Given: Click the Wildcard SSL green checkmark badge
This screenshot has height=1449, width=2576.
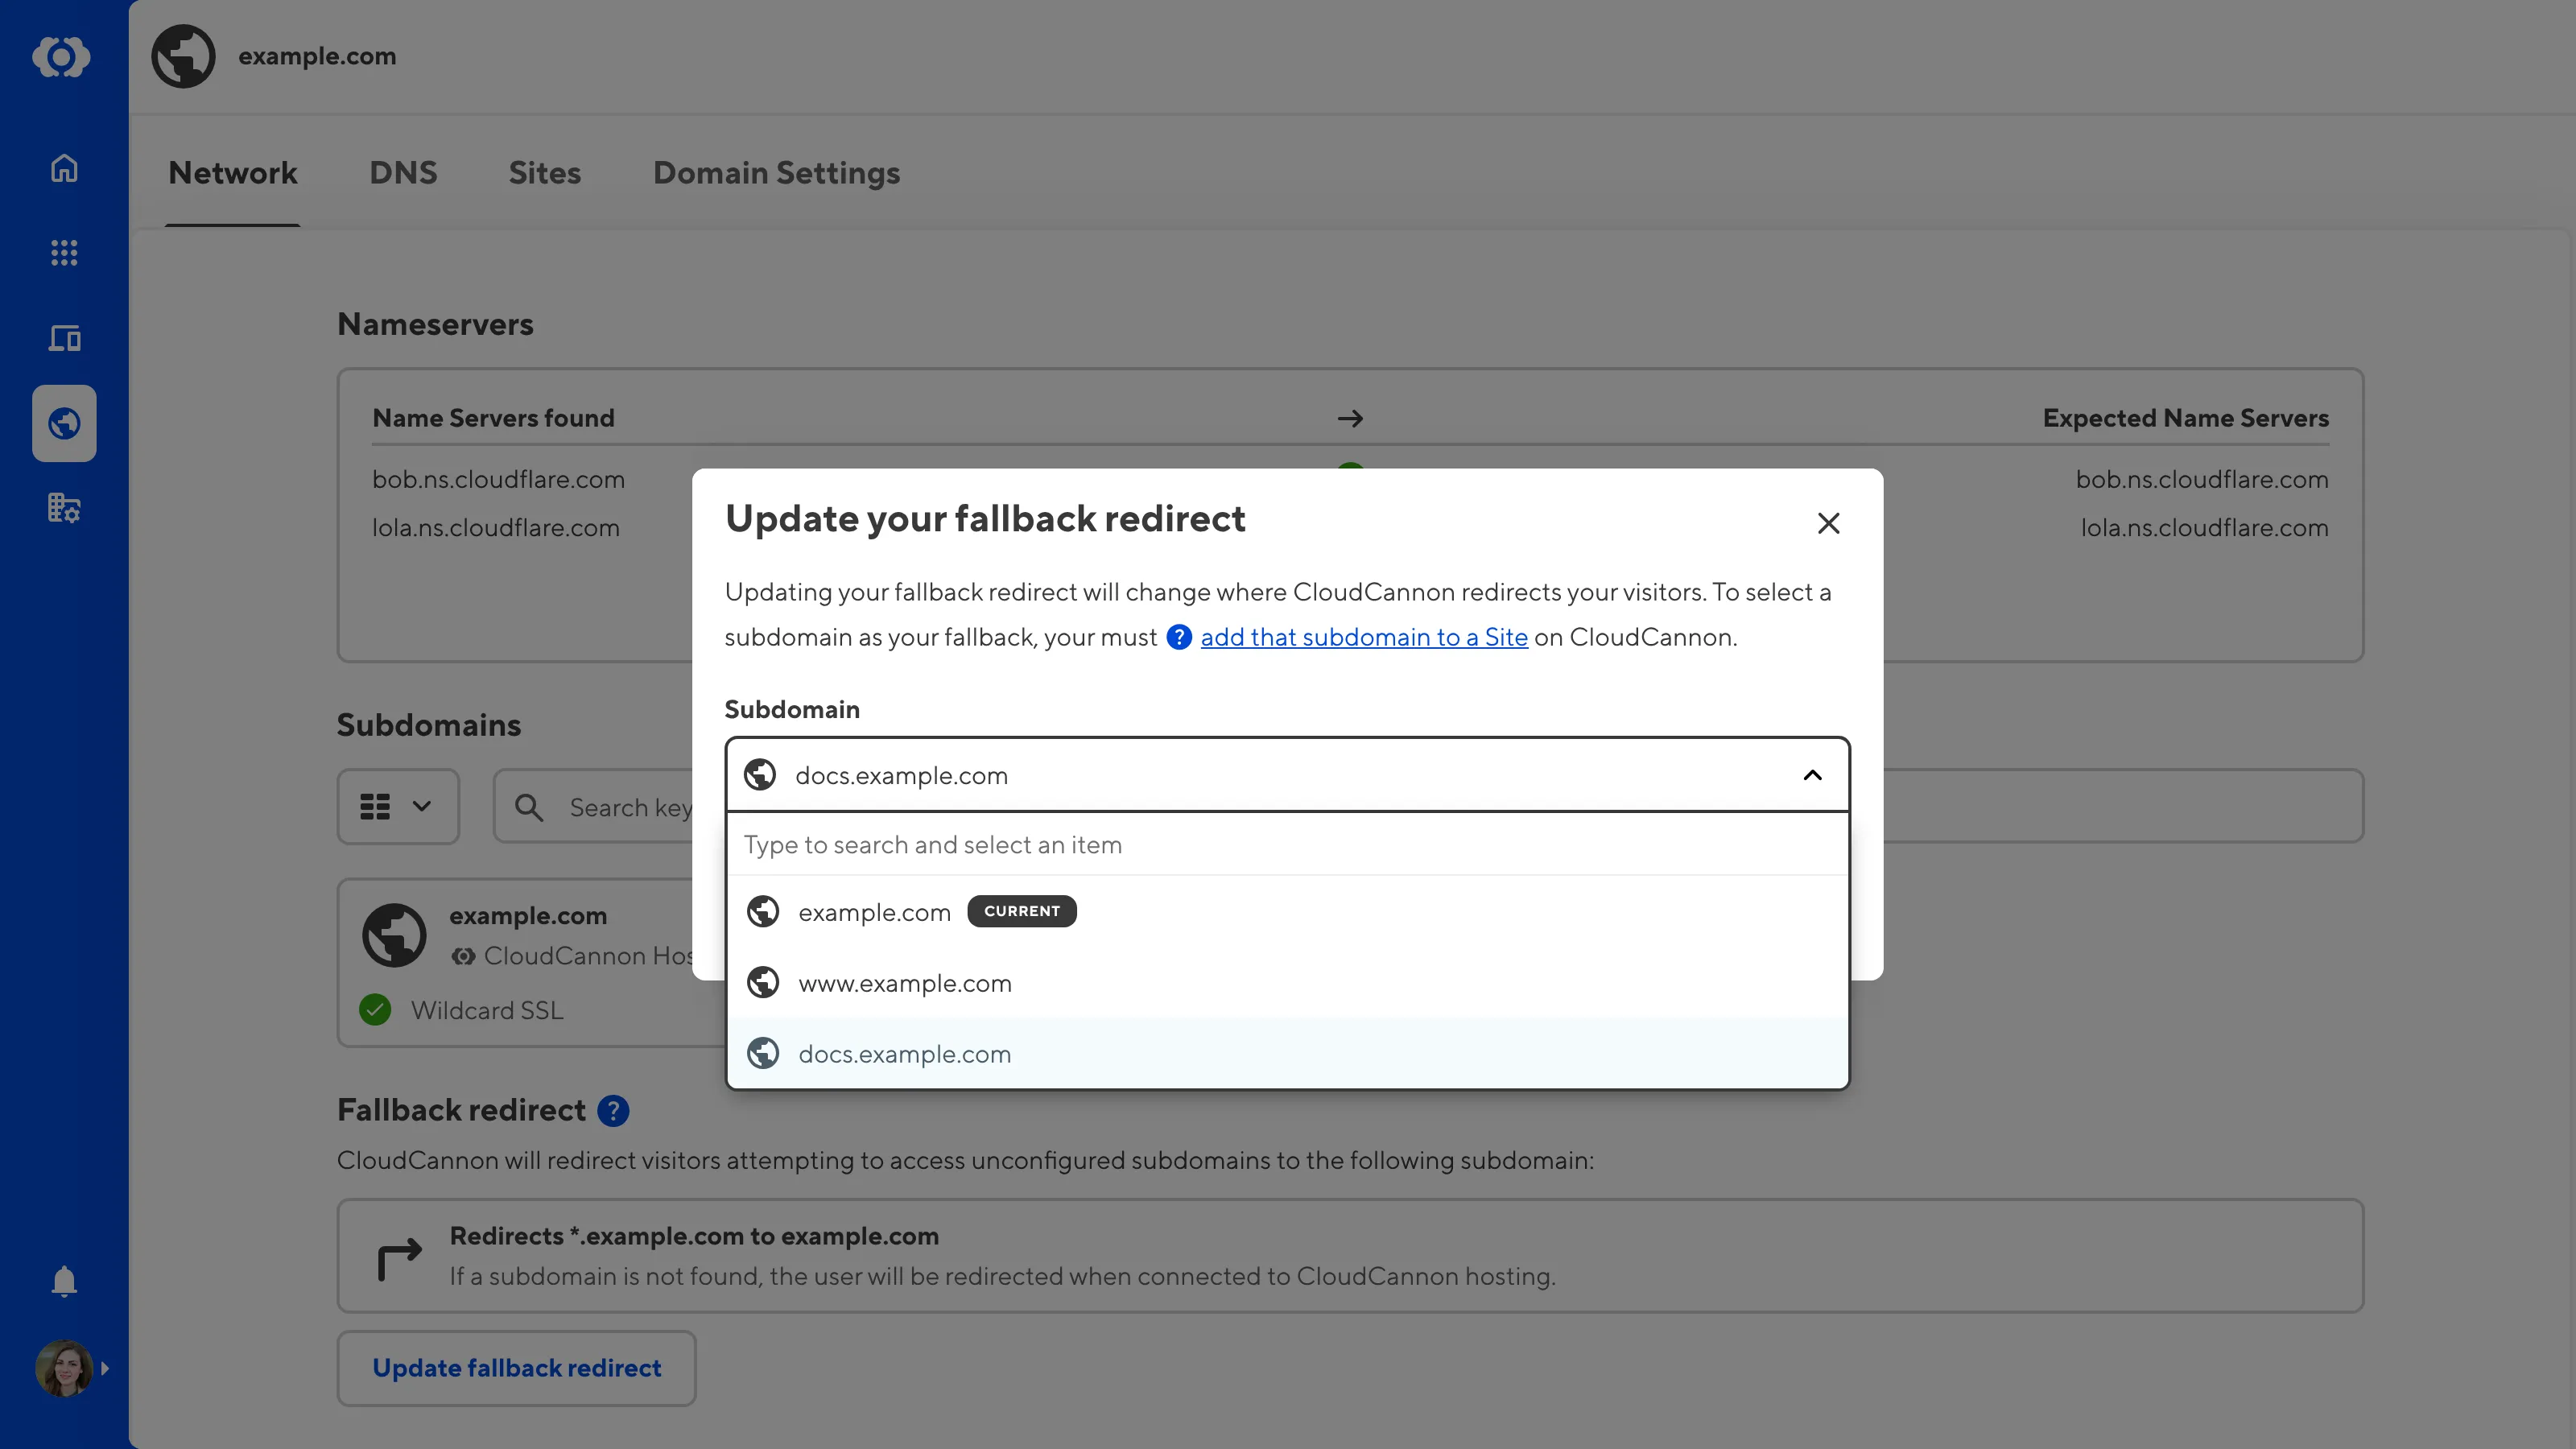Looking at the screenshot, I should (x=375, y=1010).
